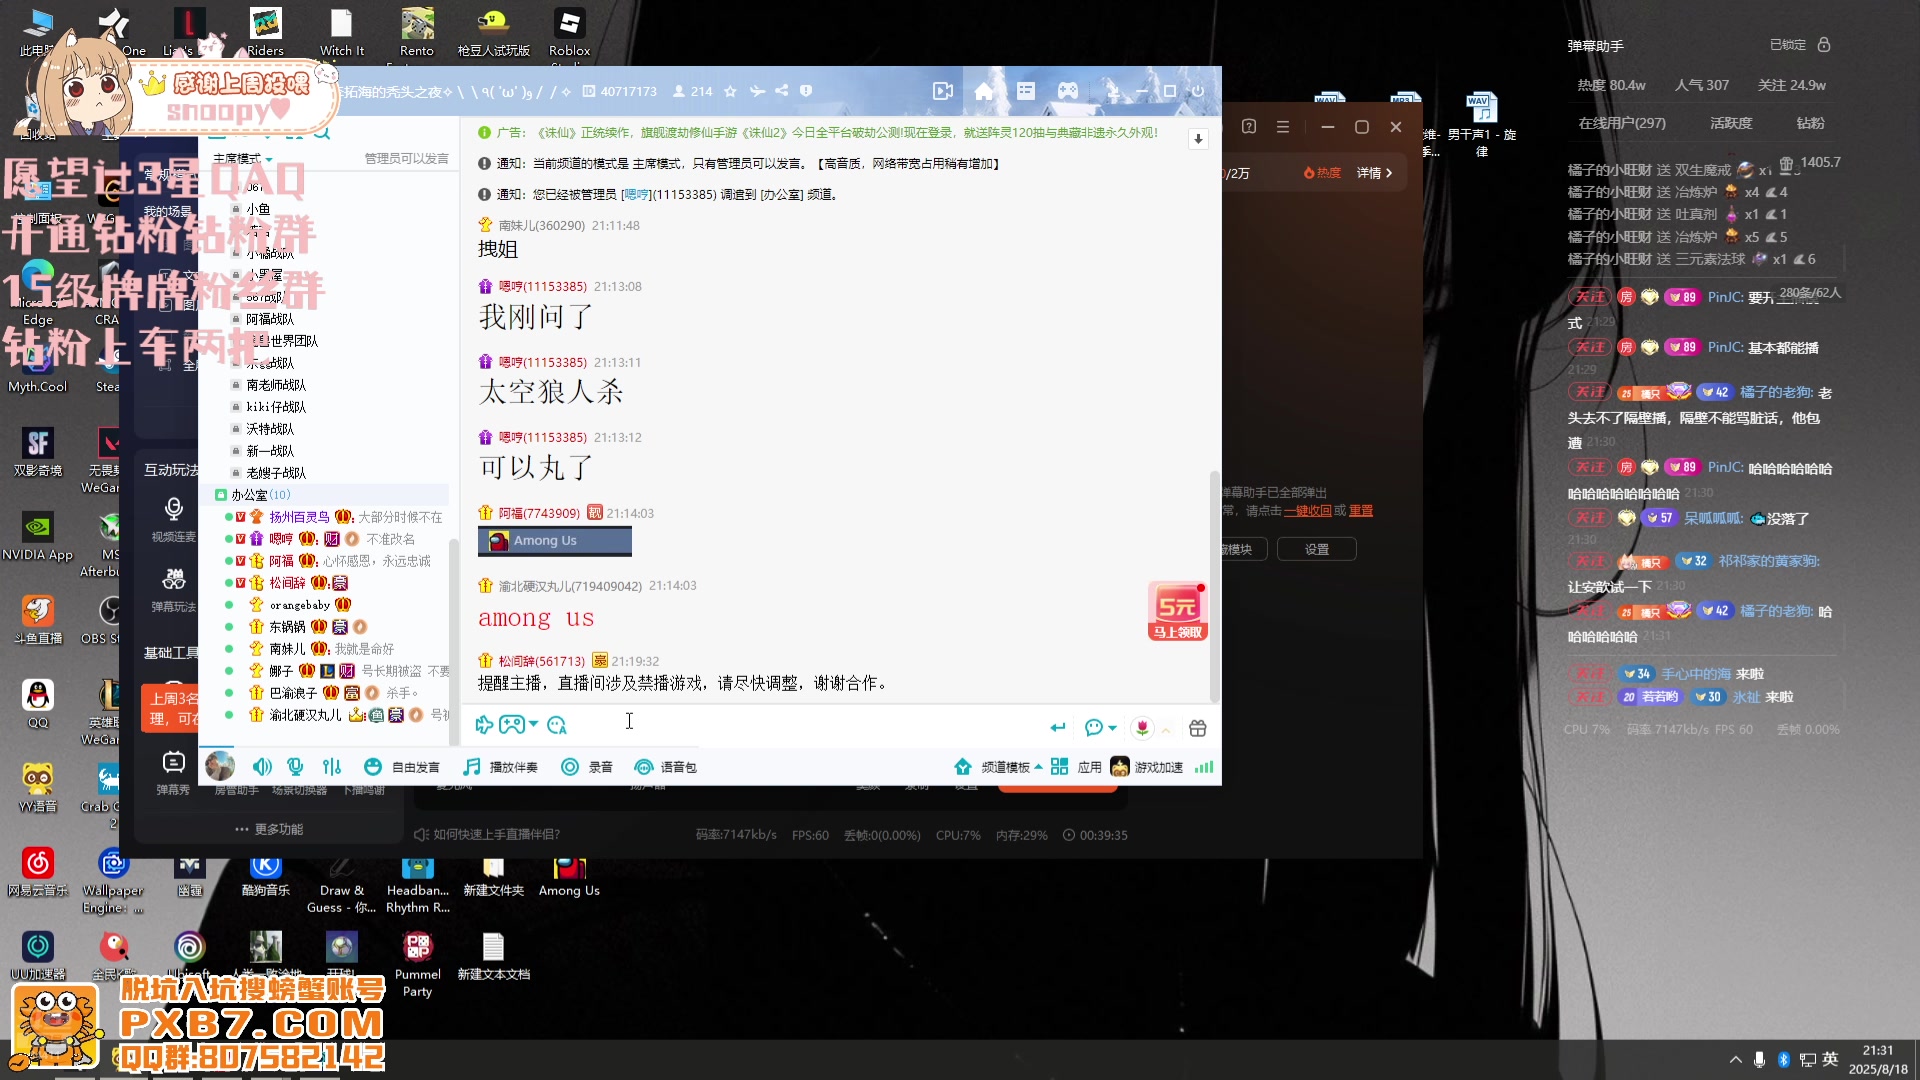Open the gift box icon in chat input bar
This screenshot has height=1080, width=1920.
(1197, 728)
